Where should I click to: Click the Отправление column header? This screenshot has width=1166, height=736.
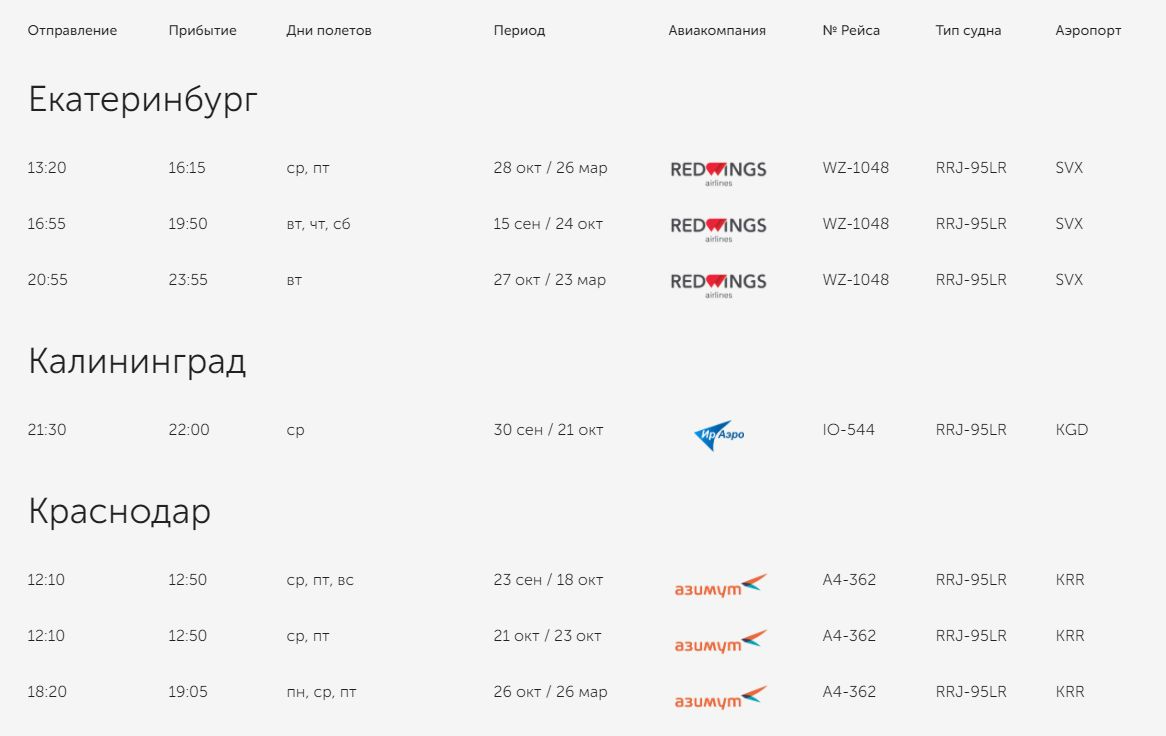(x=72, y=30)
